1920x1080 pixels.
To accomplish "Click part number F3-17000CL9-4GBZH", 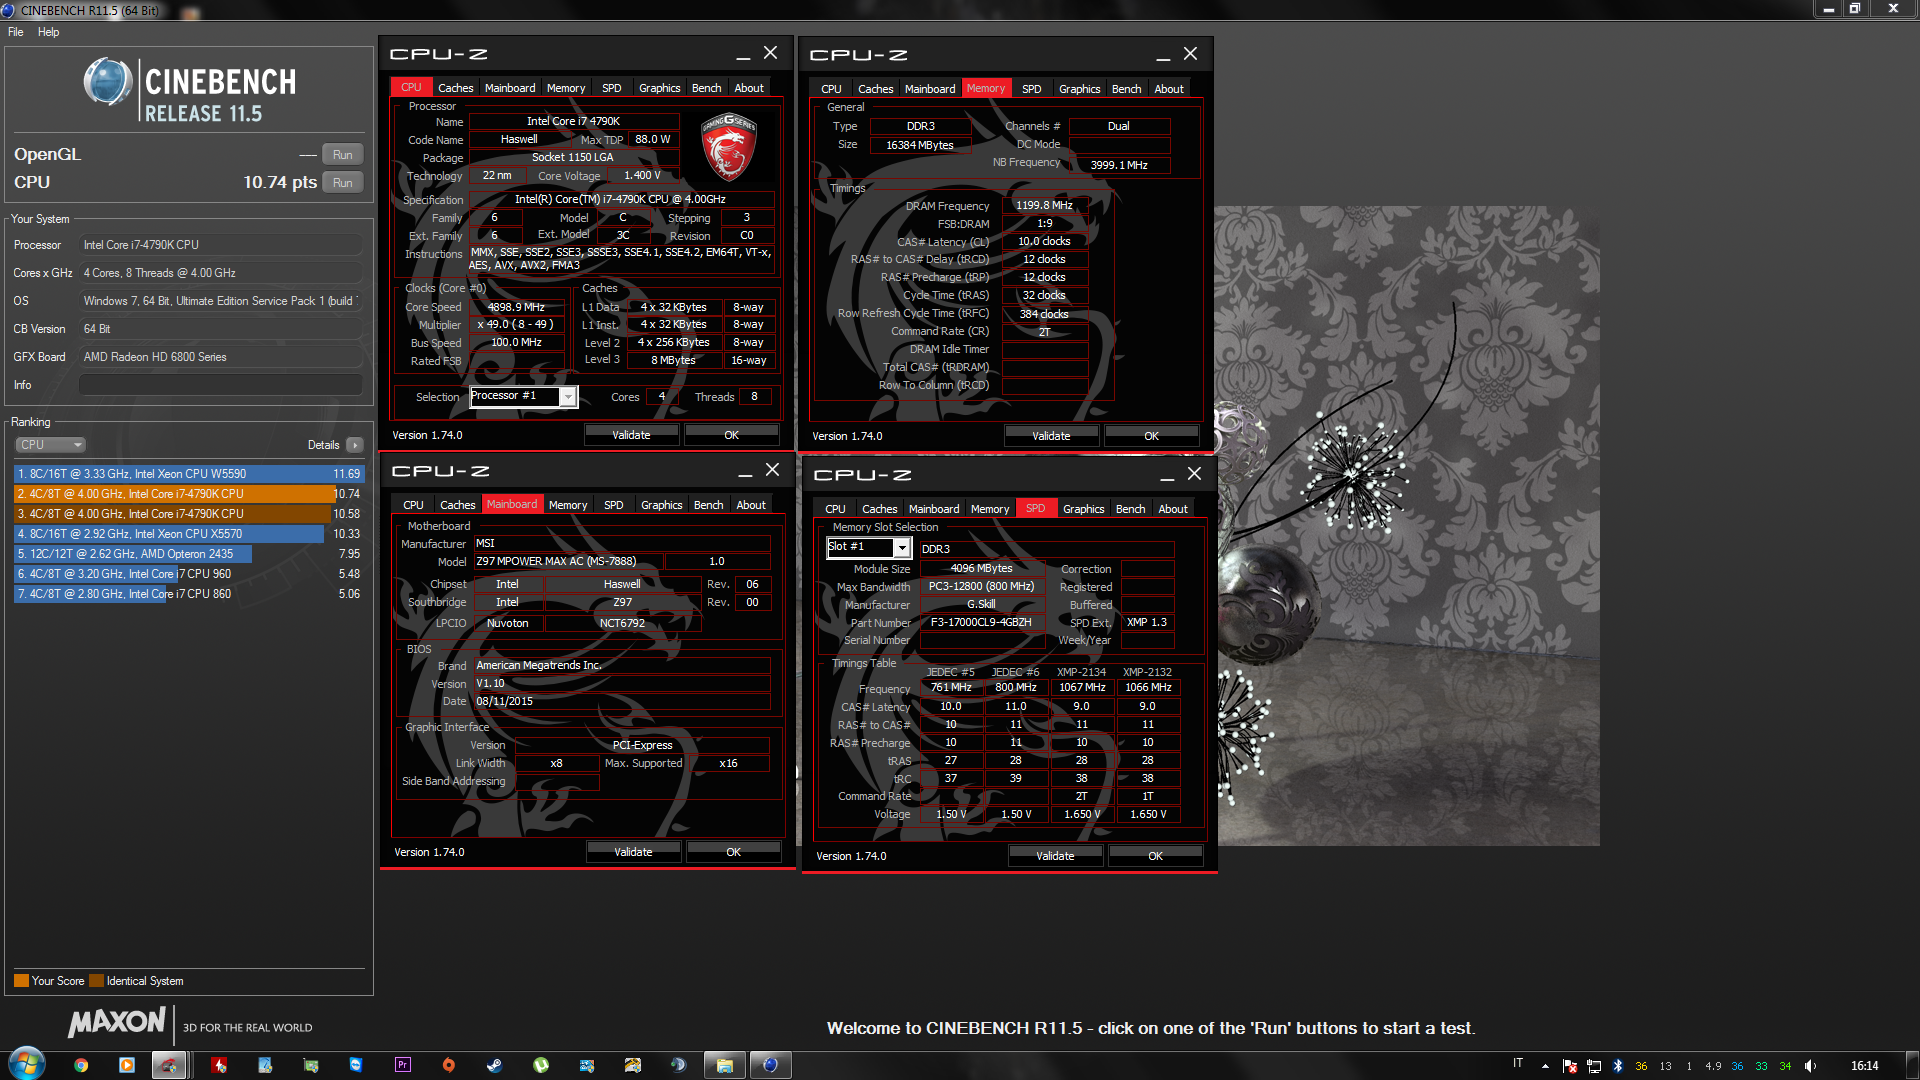I will tap(981, 622).
